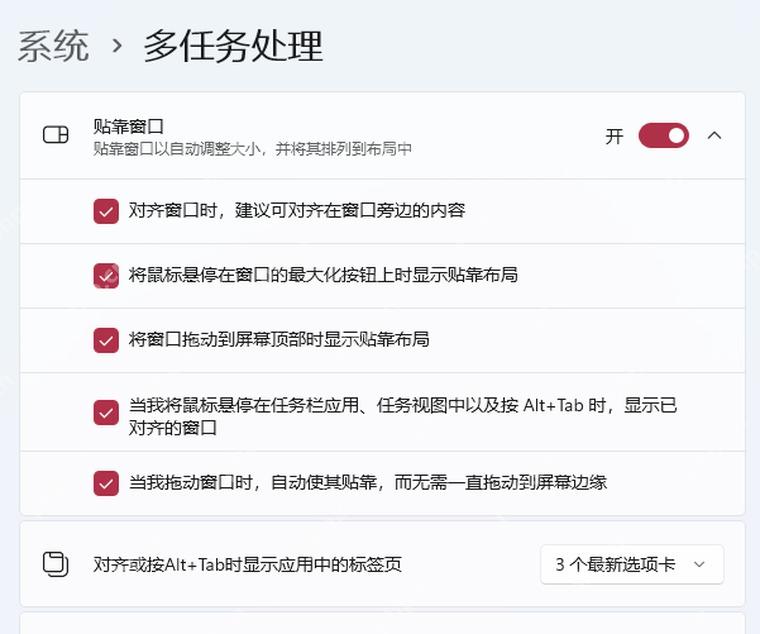Click label 将窗口拖动到屏幕顶部时显示贴靠布局
Screen dimensions: 760x634
point(279,339)
